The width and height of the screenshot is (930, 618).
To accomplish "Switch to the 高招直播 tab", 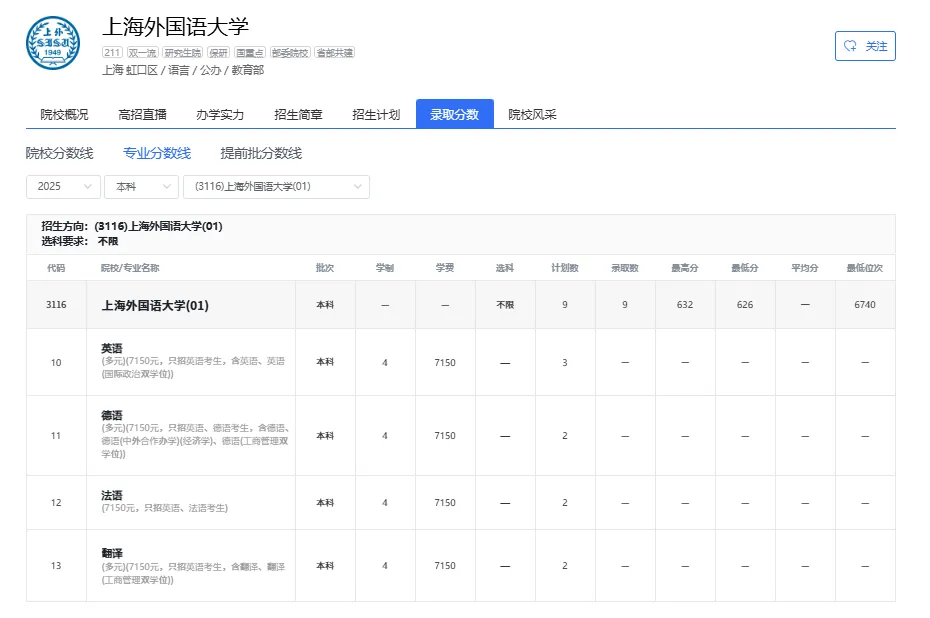I will point(142,114).
